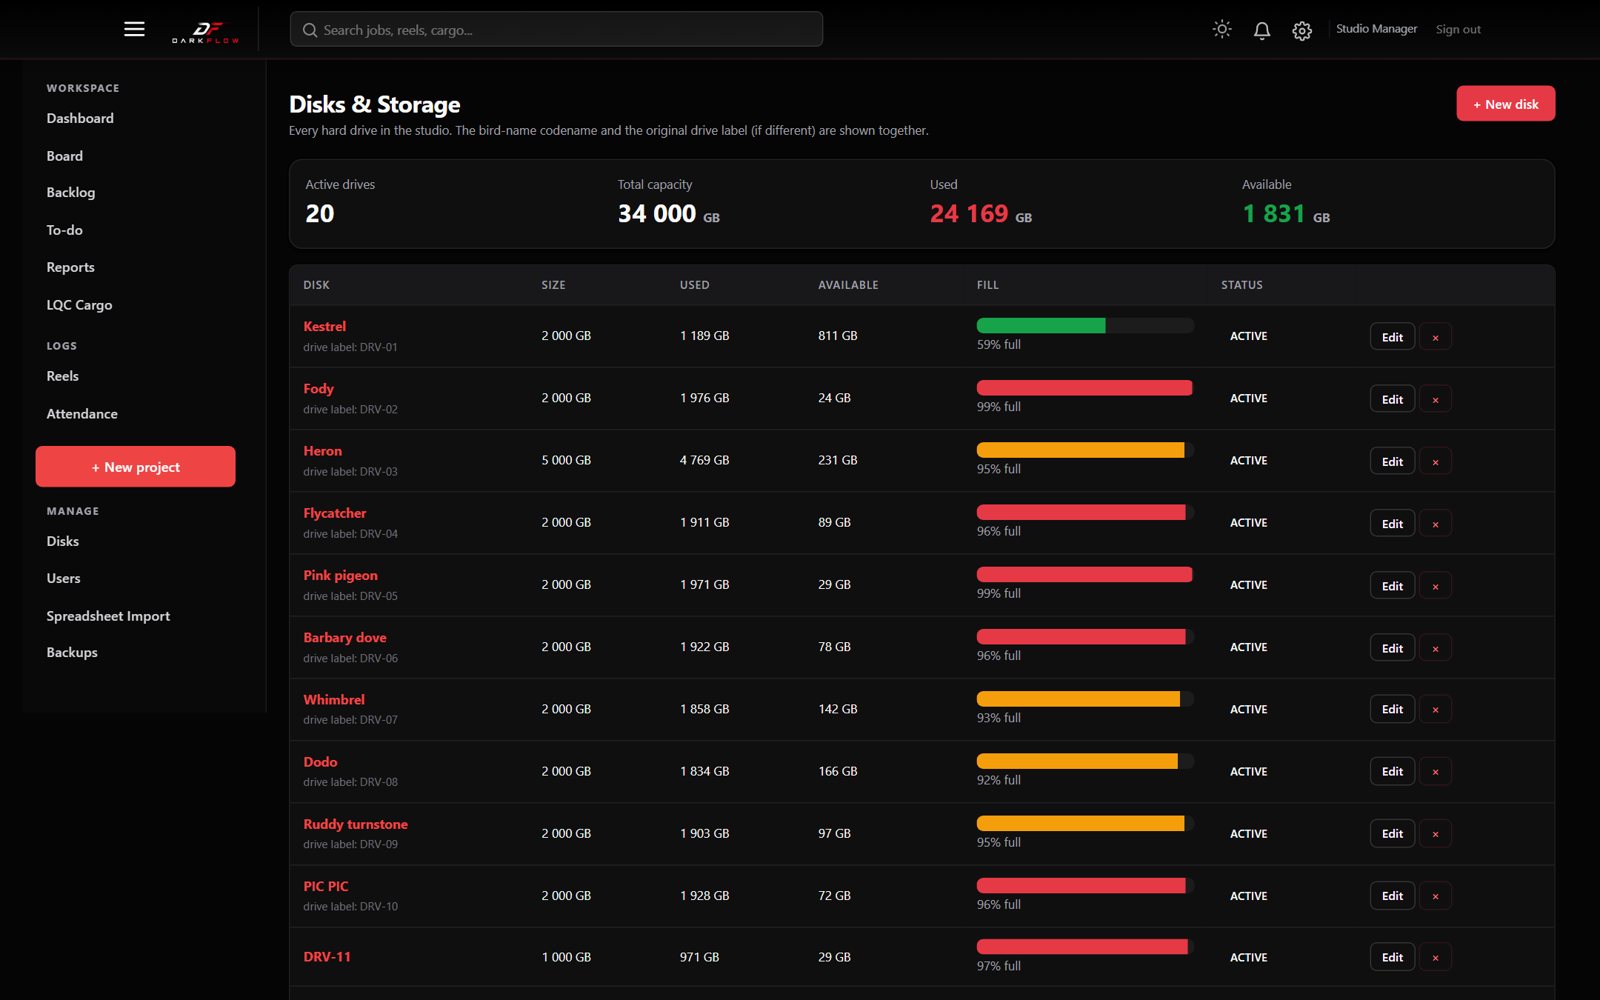Click the DarkFlow logo

(205, 32)
